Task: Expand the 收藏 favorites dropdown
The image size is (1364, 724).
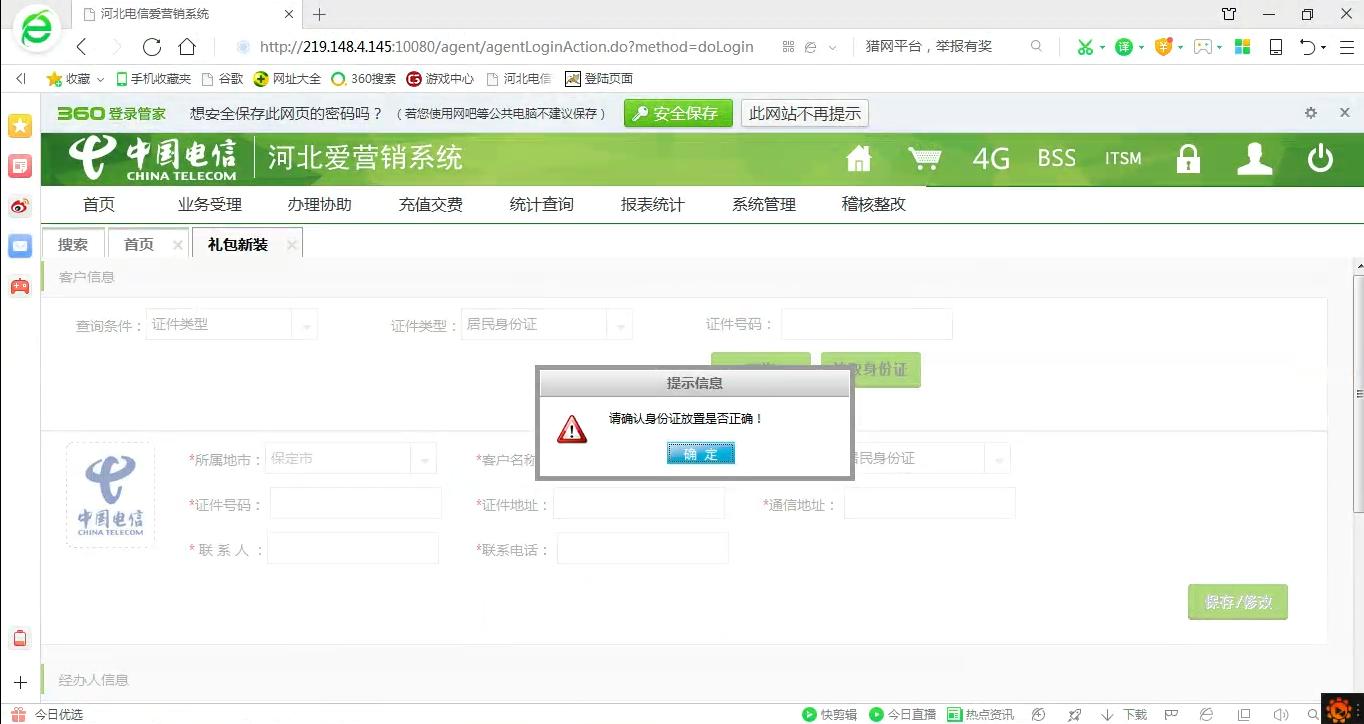Action: click(75, 78)
